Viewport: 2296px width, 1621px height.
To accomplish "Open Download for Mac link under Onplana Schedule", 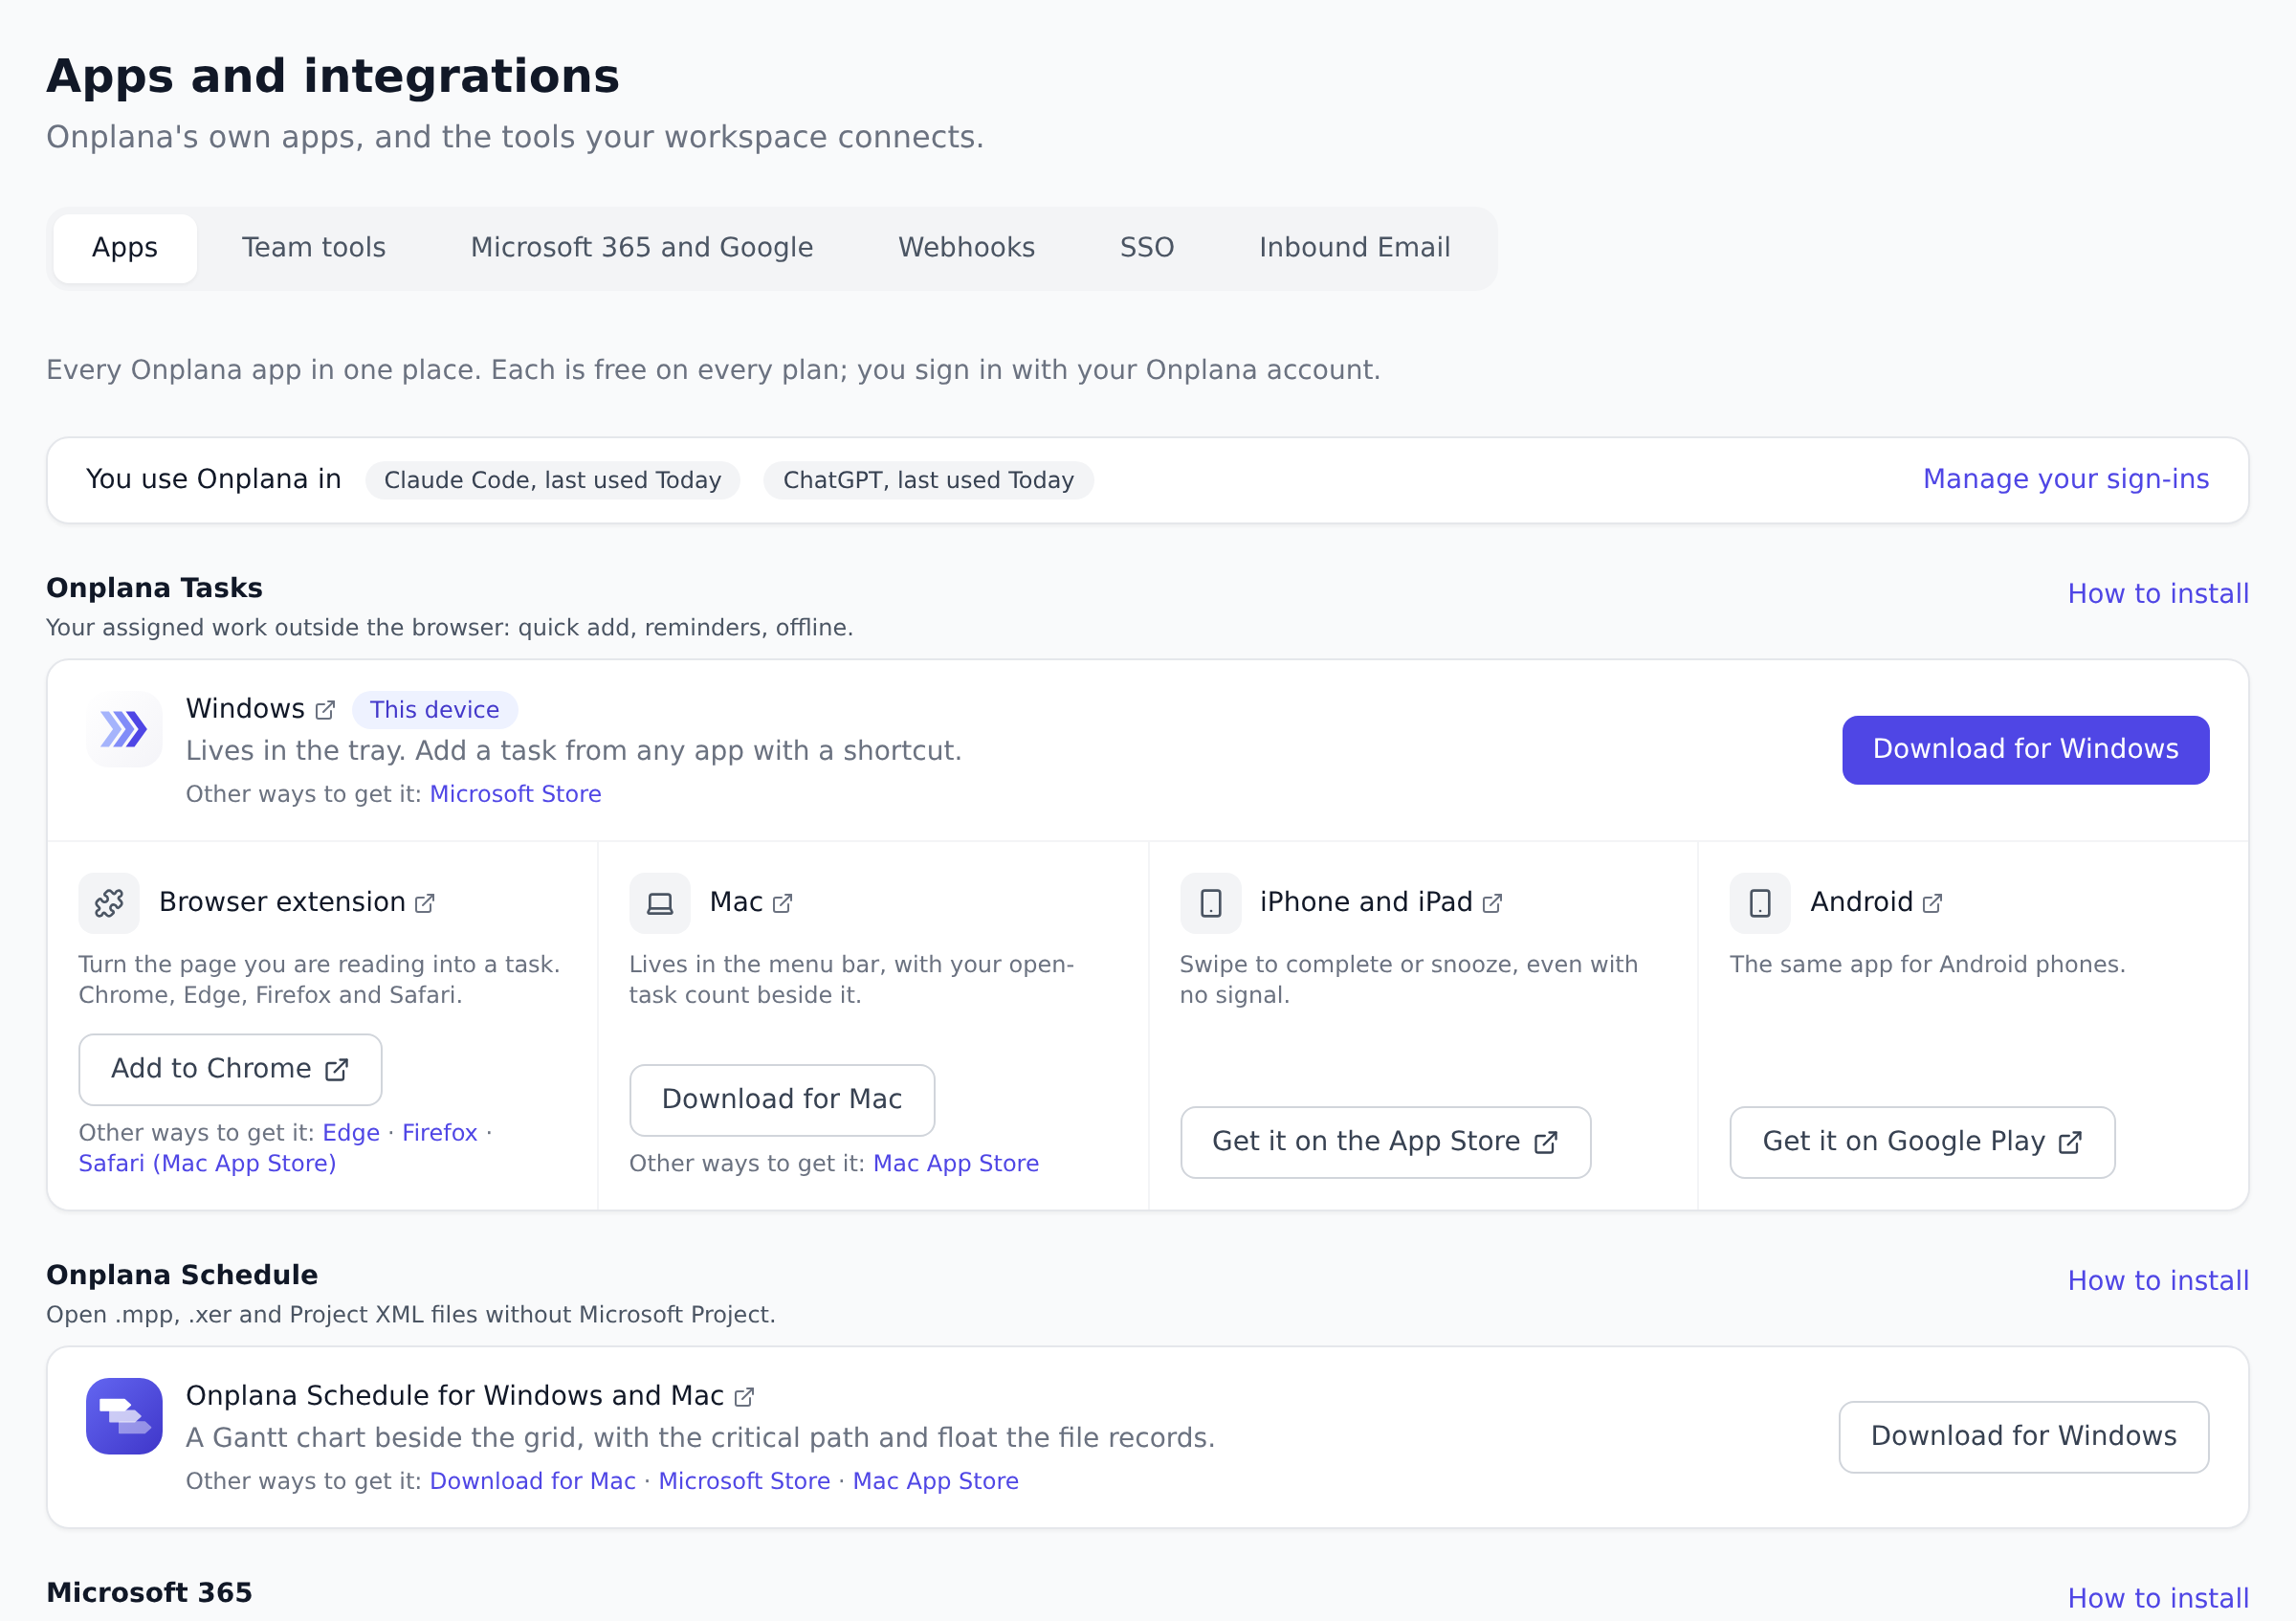I will (533, 1481).
